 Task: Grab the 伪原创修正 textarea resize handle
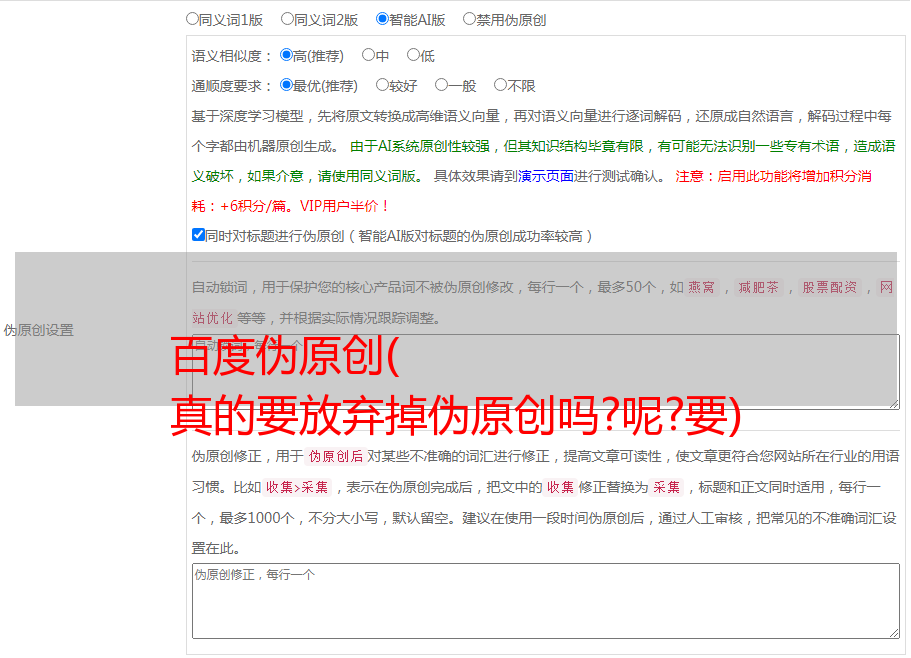click(x=894, y=633)
